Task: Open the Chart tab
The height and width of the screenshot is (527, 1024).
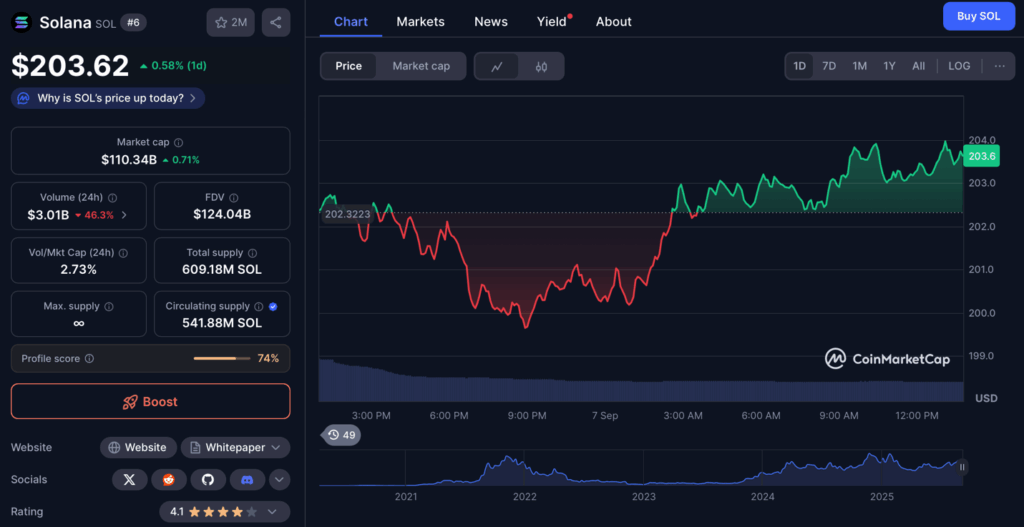Action: tap(351, 22)
